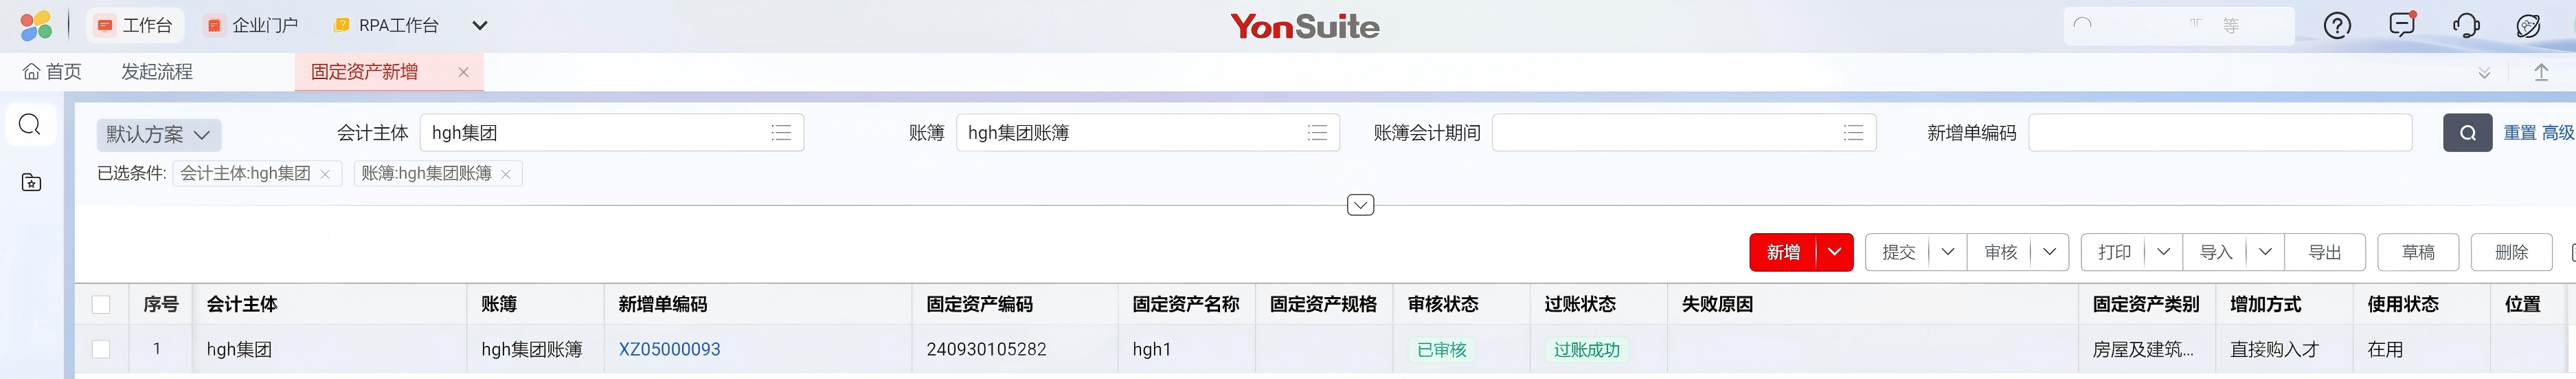Click the 过账成功 status badge
The image size is (2576, 379).
(x=1587, y=350)
